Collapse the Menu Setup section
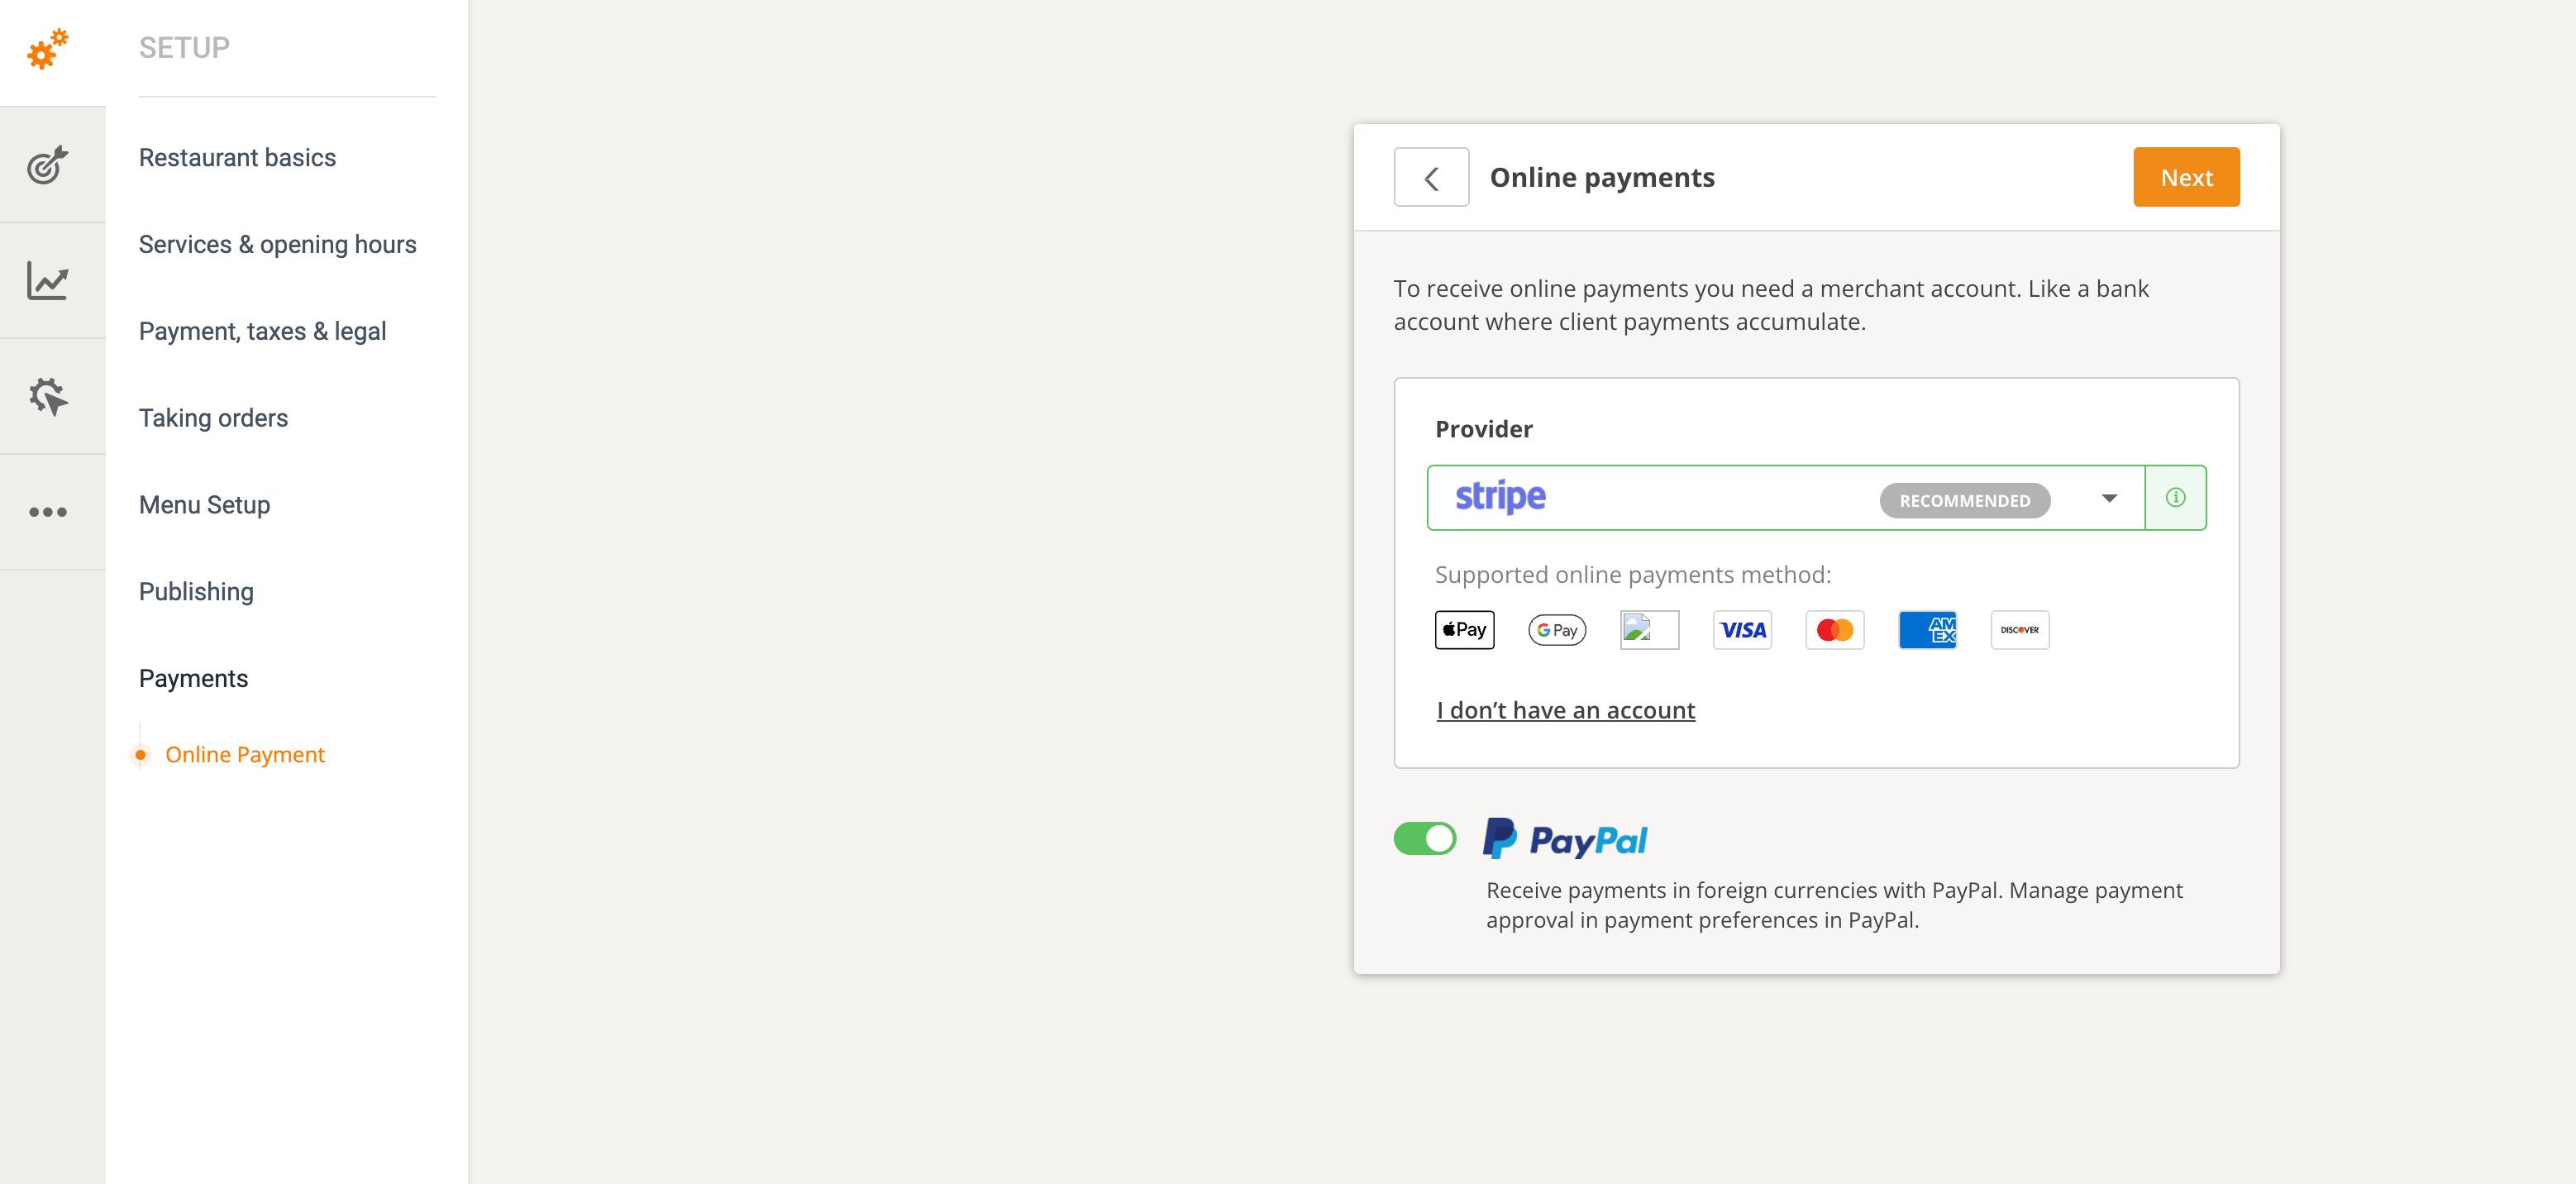Screen dimensions: 2576x1184 (204, 505)
